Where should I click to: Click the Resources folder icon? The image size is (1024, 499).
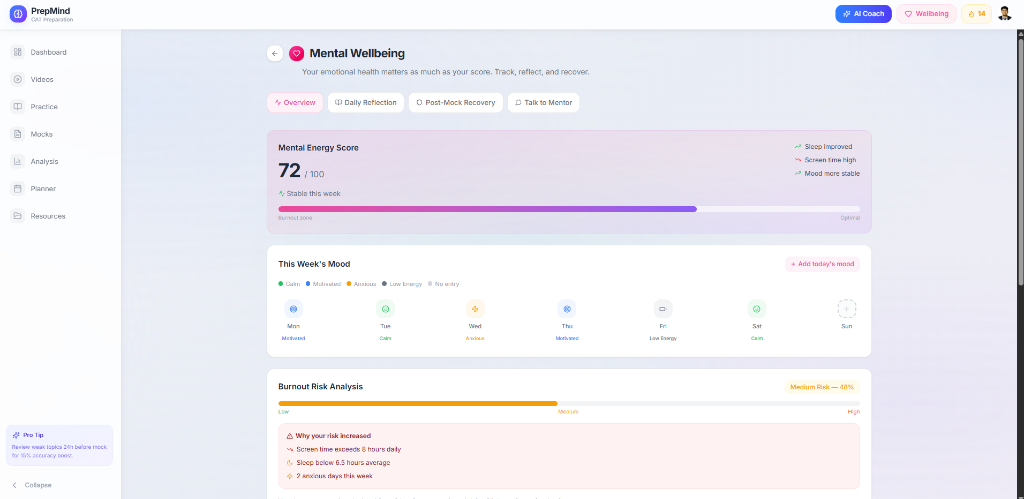tap(18, 216)
